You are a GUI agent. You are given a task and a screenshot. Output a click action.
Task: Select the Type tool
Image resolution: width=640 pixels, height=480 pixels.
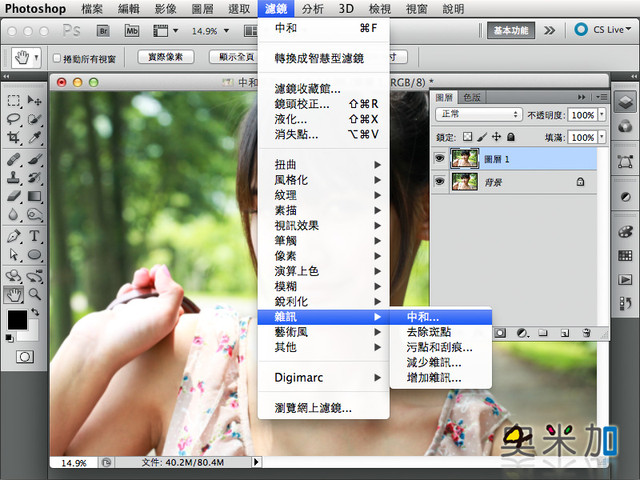34,236
